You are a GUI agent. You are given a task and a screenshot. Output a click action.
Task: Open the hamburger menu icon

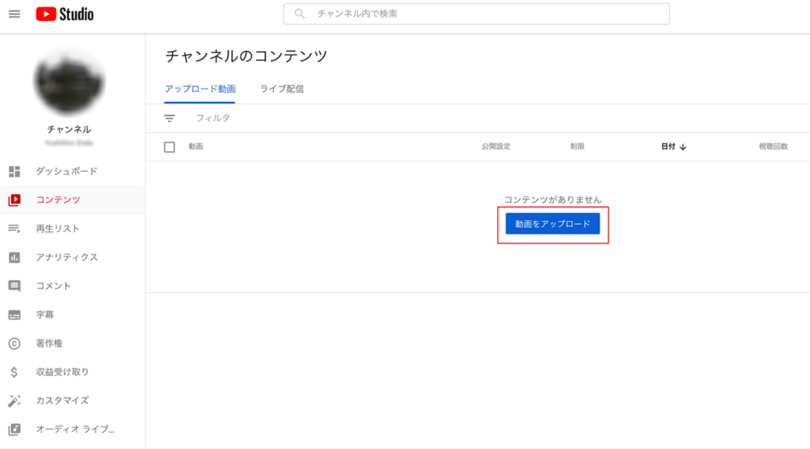[14, 14]
